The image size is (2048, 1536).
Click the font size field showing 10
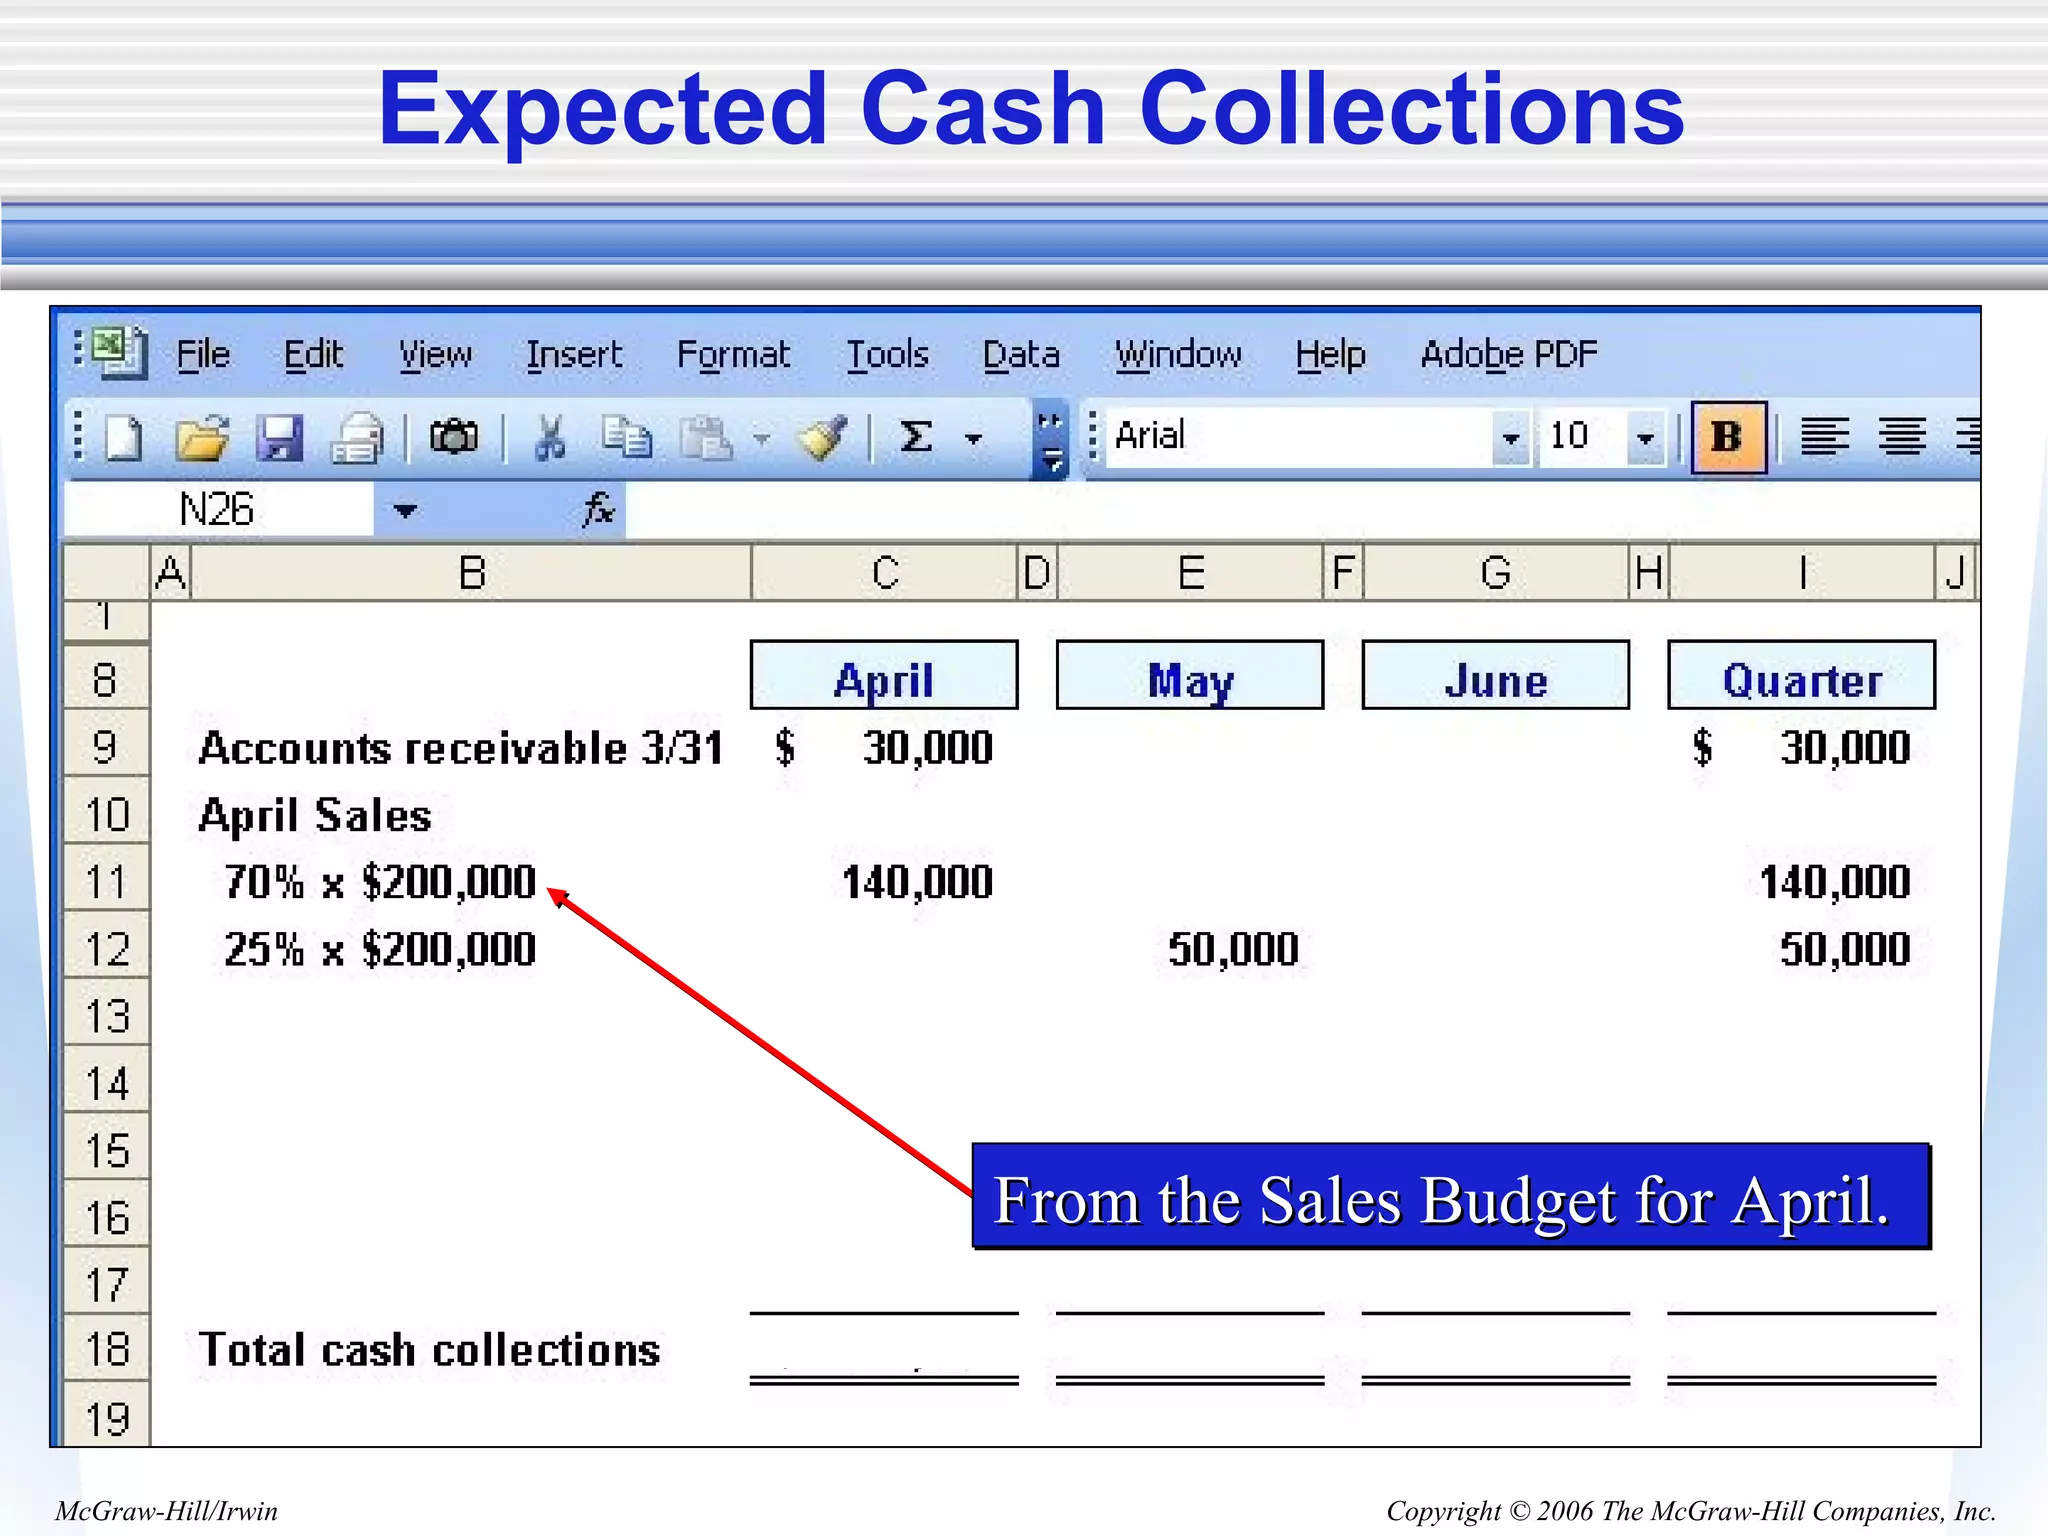[1583, 437]
